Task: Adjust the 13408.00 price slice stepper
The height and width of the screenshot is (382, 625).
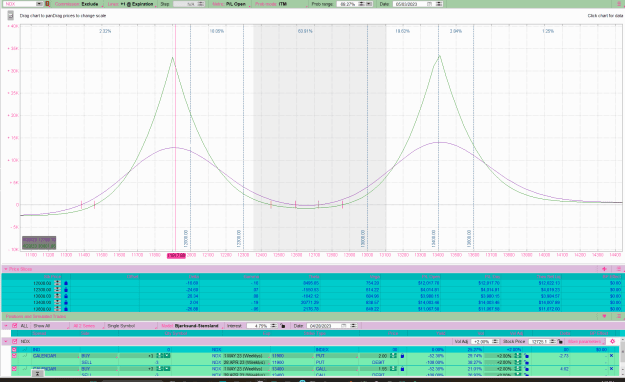Action: 57,302
